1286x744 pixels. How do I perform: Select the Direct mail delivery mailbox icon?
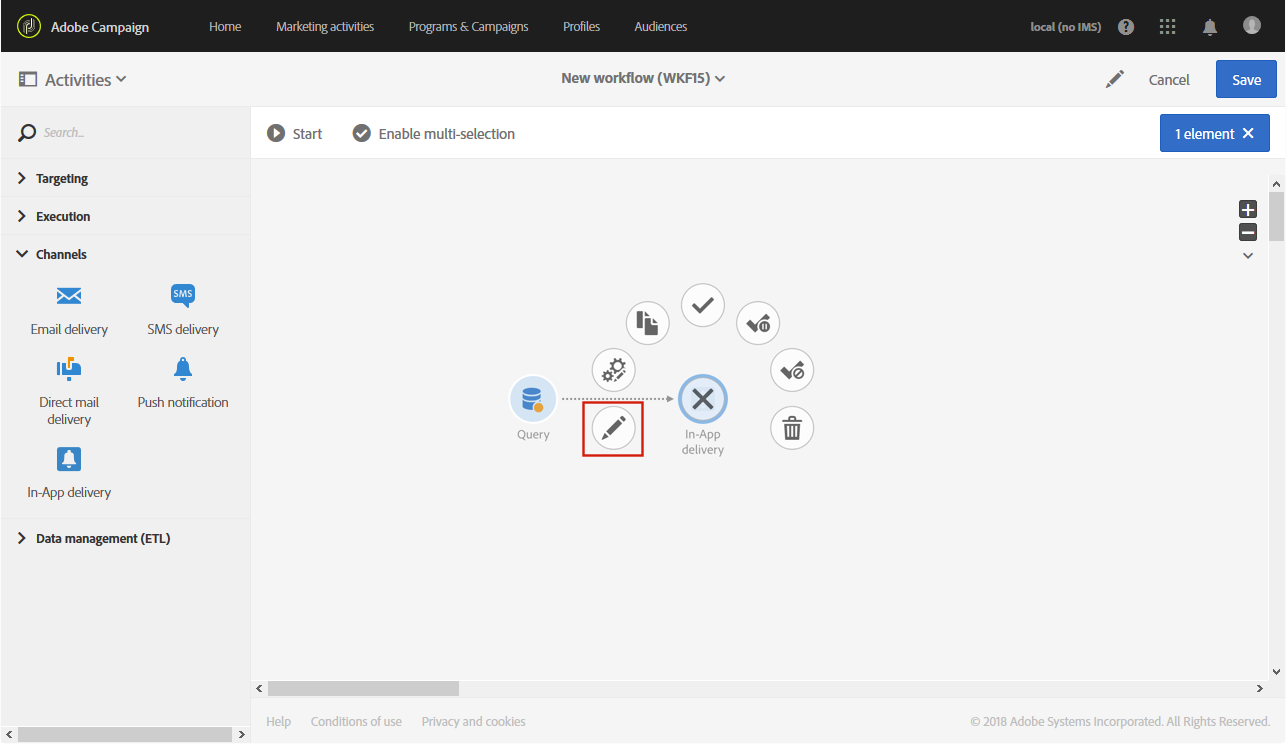tap(69, 370)
